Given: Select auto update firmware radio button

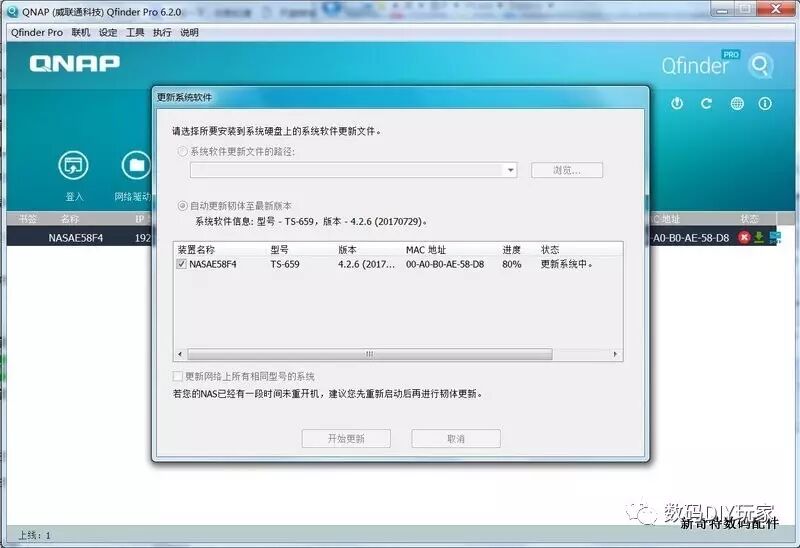Looking at the screenshot, I should (182, 206).
